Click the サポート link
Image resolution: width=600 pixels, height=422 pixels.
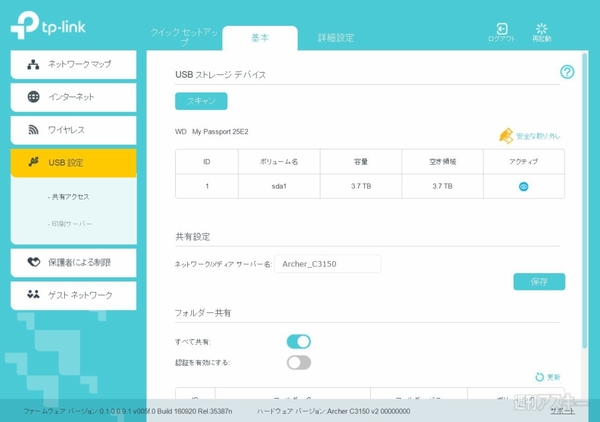tap(562, 411)
